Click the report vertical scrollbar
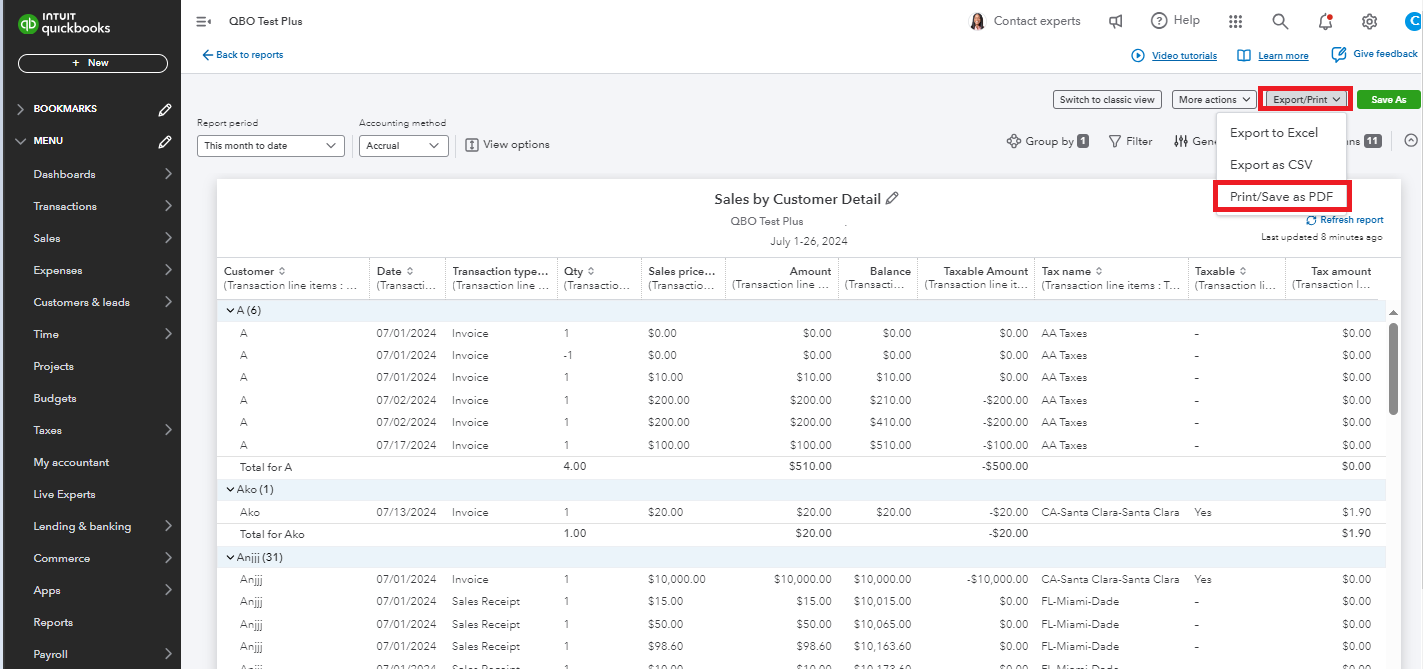Image resolution: width=1423 pixels, height=669 pixels. 1393,368
